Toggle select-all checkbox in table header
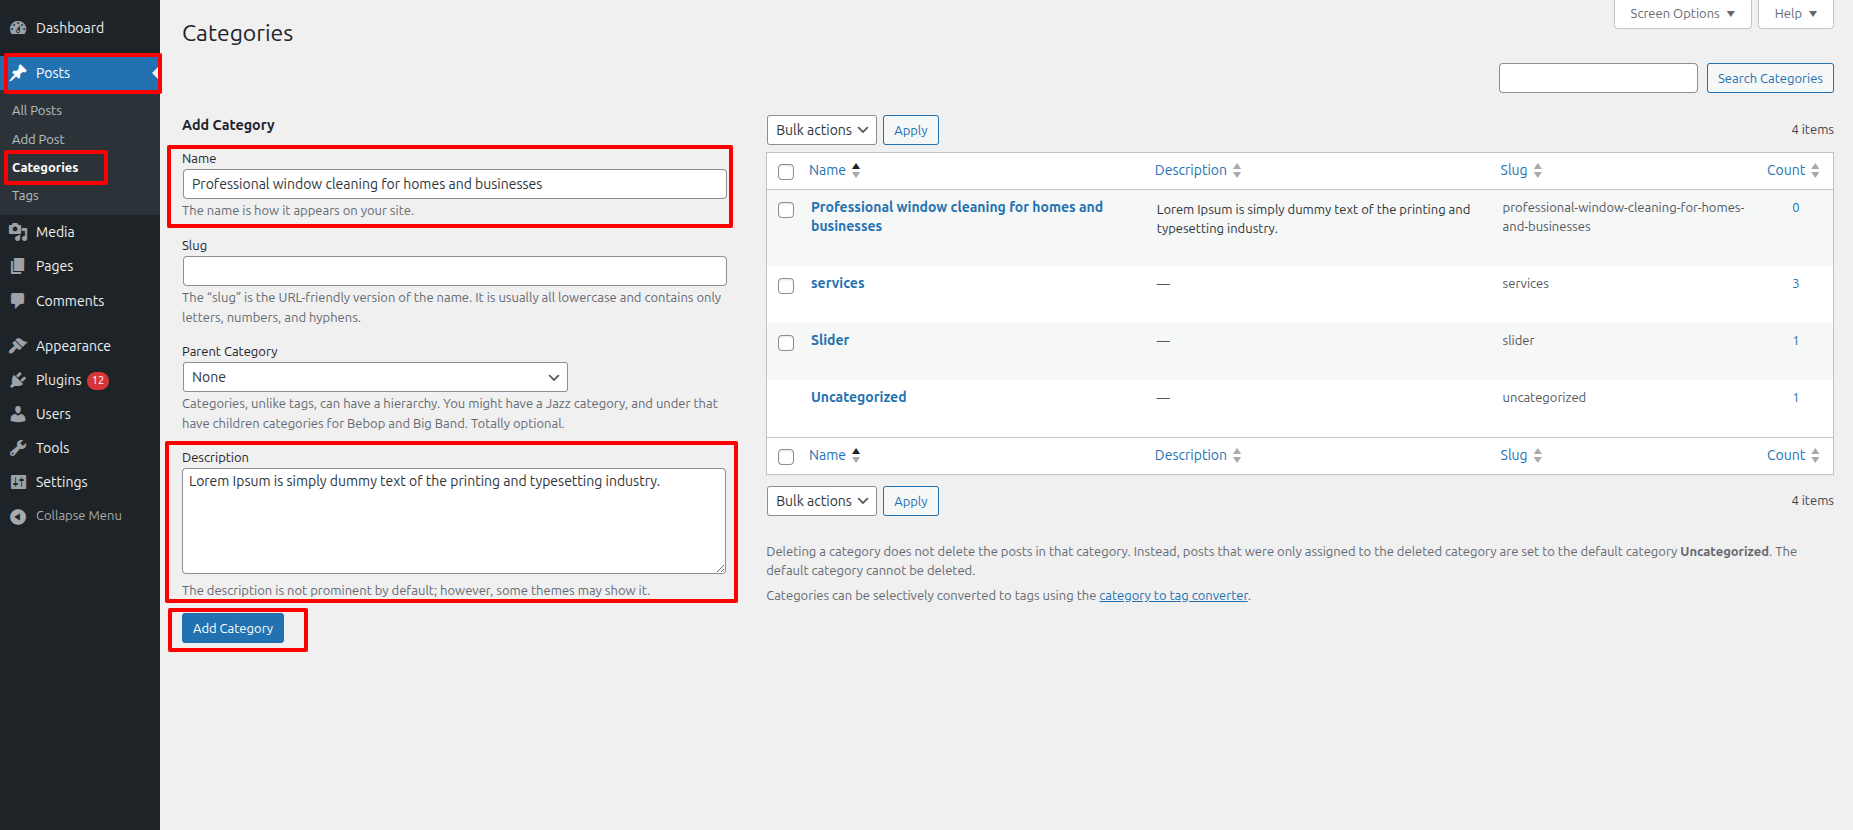1853x830 pixels. [786, 172]
